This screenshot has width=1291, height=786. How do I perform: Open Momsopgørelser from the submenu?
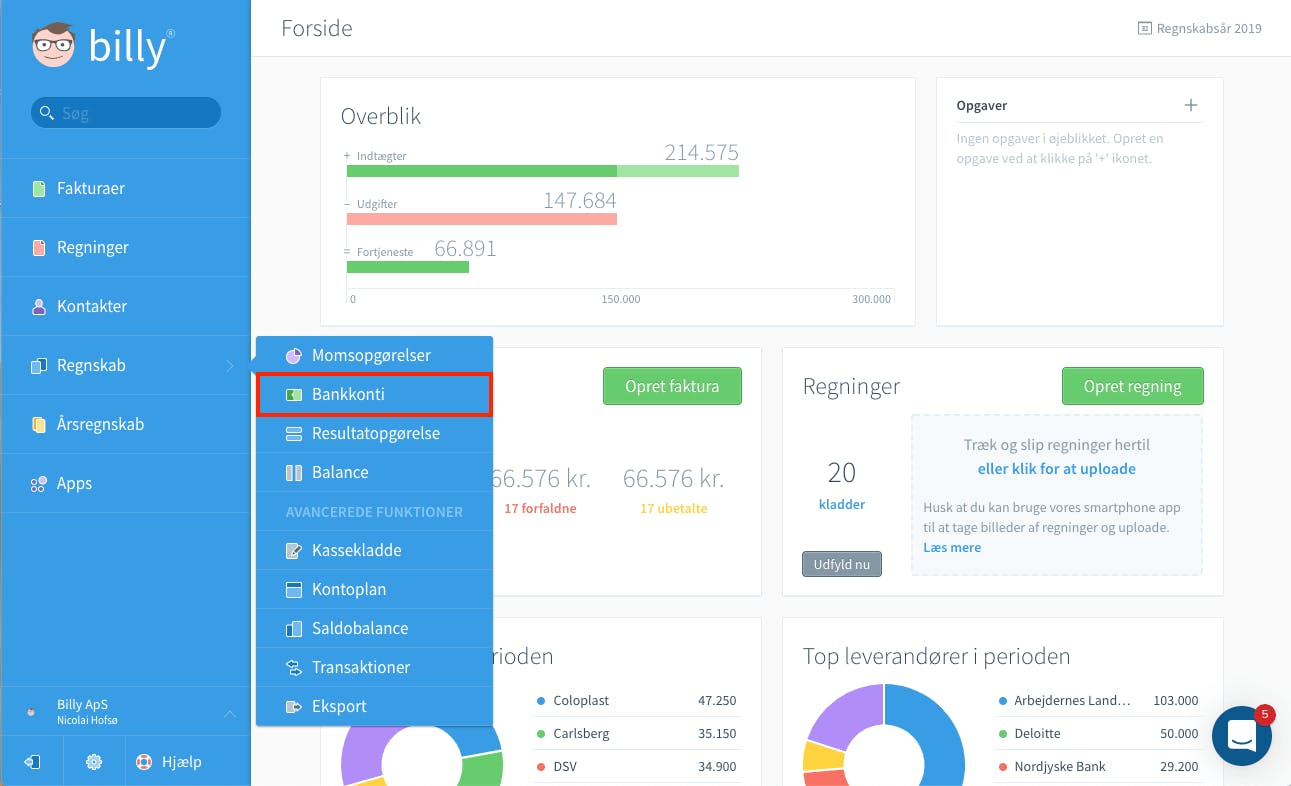pos(374,355)
